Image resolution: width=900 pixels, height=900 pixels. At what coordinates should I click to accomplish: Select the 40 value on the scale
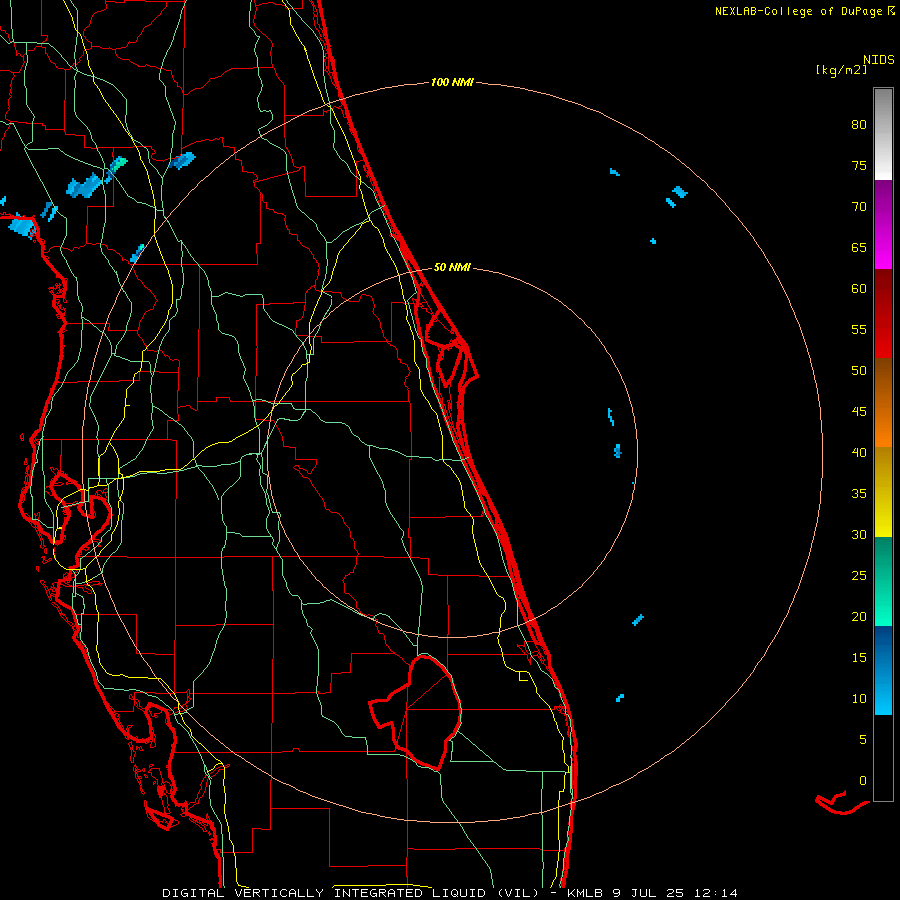pos(859,452)
